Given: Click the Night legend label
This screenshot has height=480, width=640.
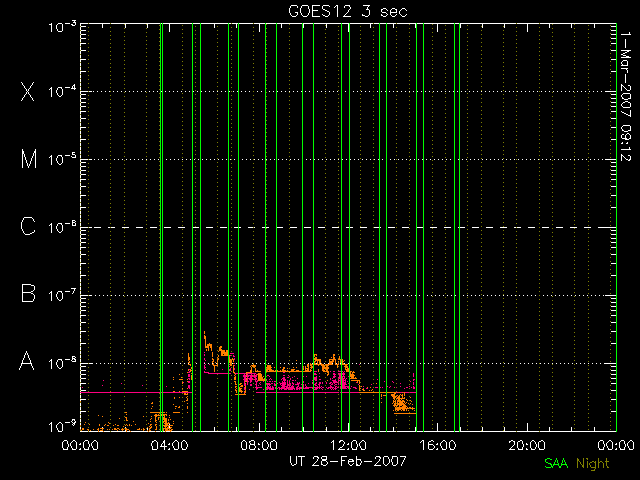Looking at the screenshot, I should point(593,464).
